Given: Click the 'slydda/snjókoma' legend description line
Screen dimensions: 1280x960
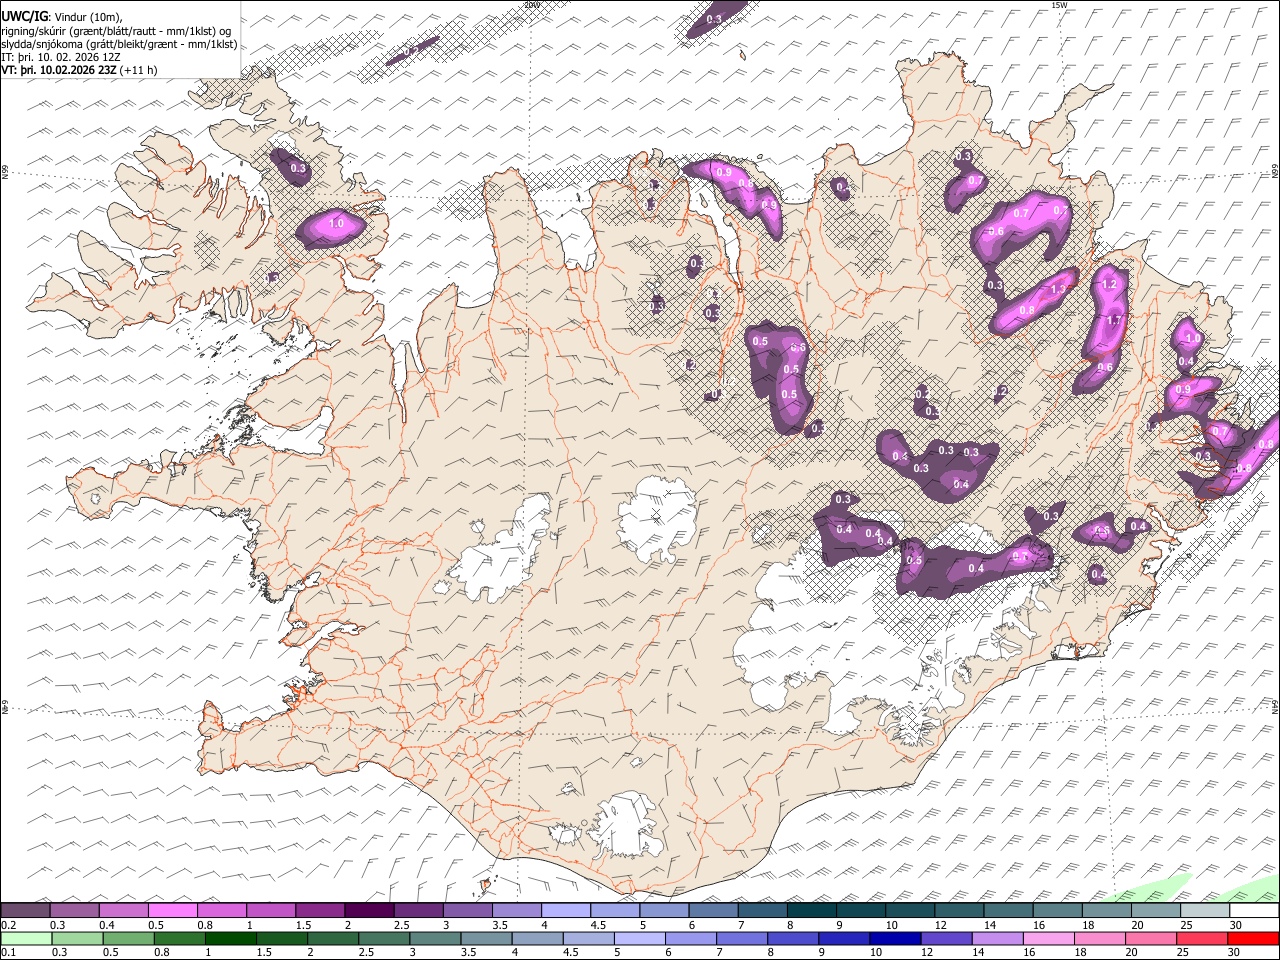Looking at the screenshot, I should pyautogui.click(x=119, y=44).
